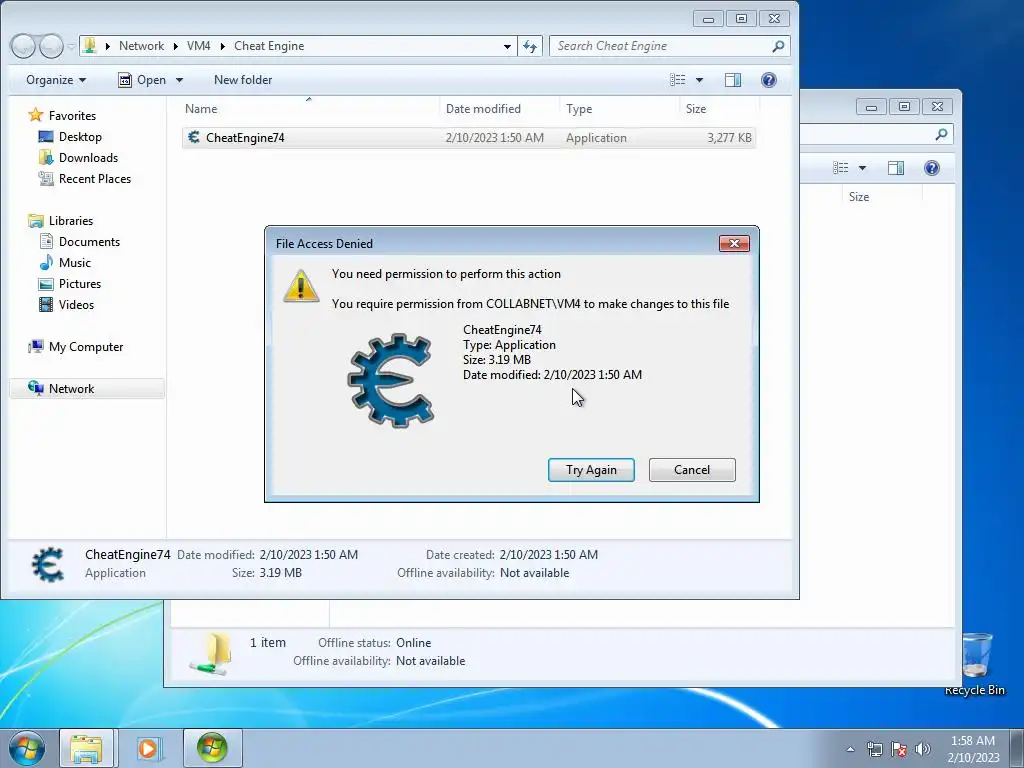Open the Recycle Bin desktop icon
Viewport: 1024px width, 768px height.
coord(975,664)
